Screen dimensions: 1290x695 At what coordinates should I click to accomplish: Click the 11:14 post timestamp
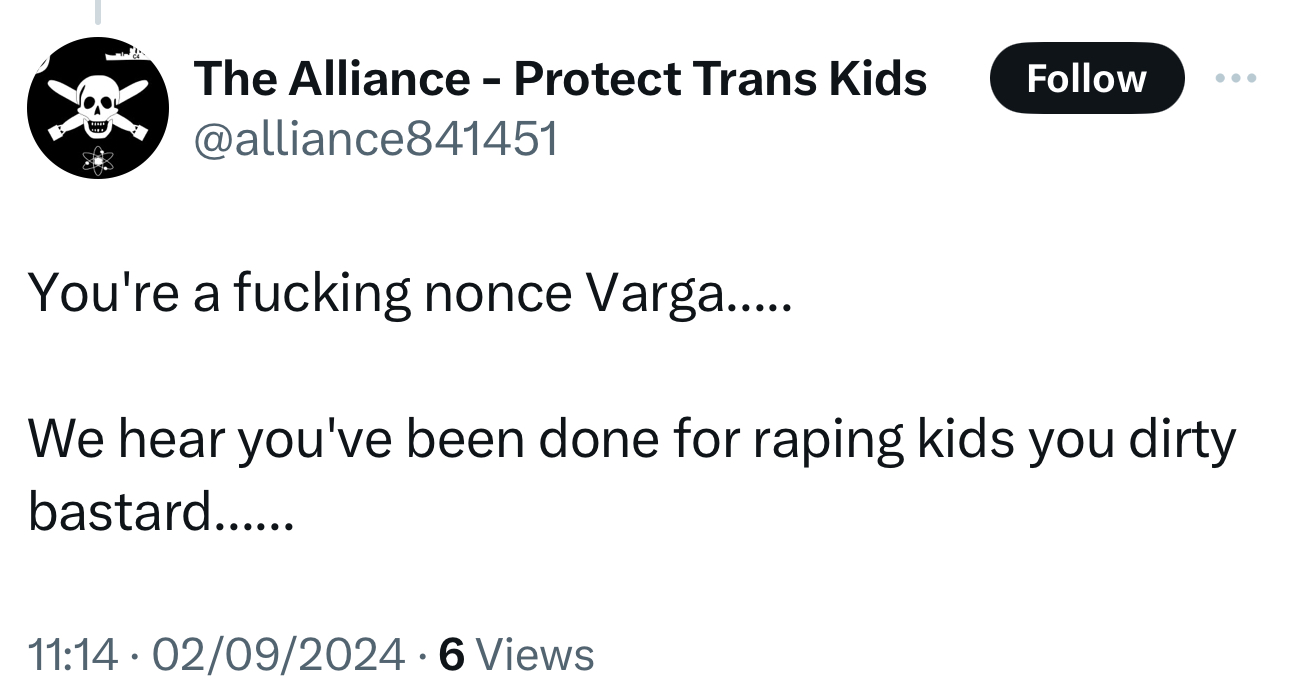[72, 655]
